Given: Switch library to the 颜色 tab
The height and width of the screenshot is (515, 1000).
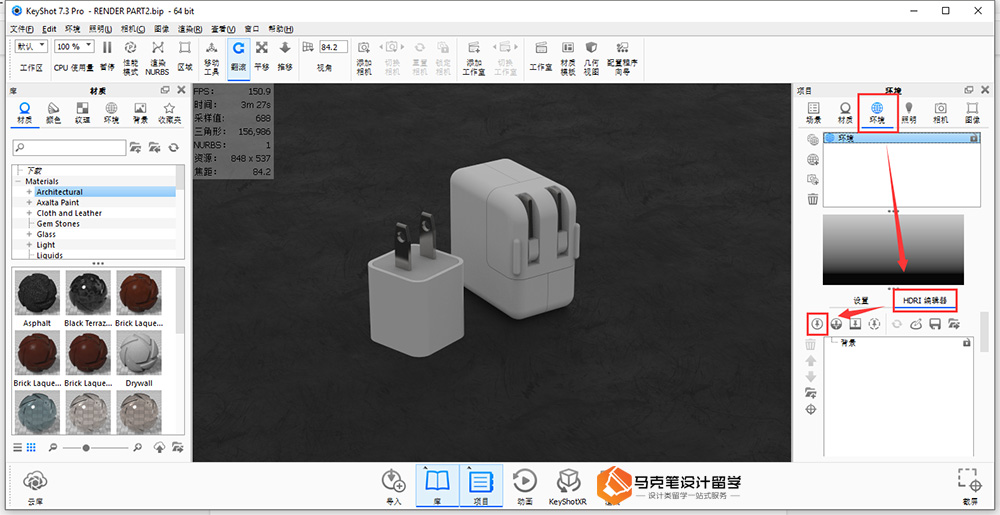Looking at the screenshot, I should 54,113.
